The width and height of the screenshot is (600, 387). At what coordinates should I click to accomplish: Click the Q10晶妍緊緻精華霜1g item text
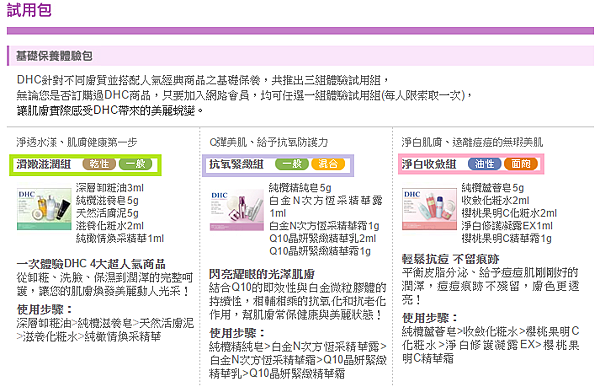[320, 251]
